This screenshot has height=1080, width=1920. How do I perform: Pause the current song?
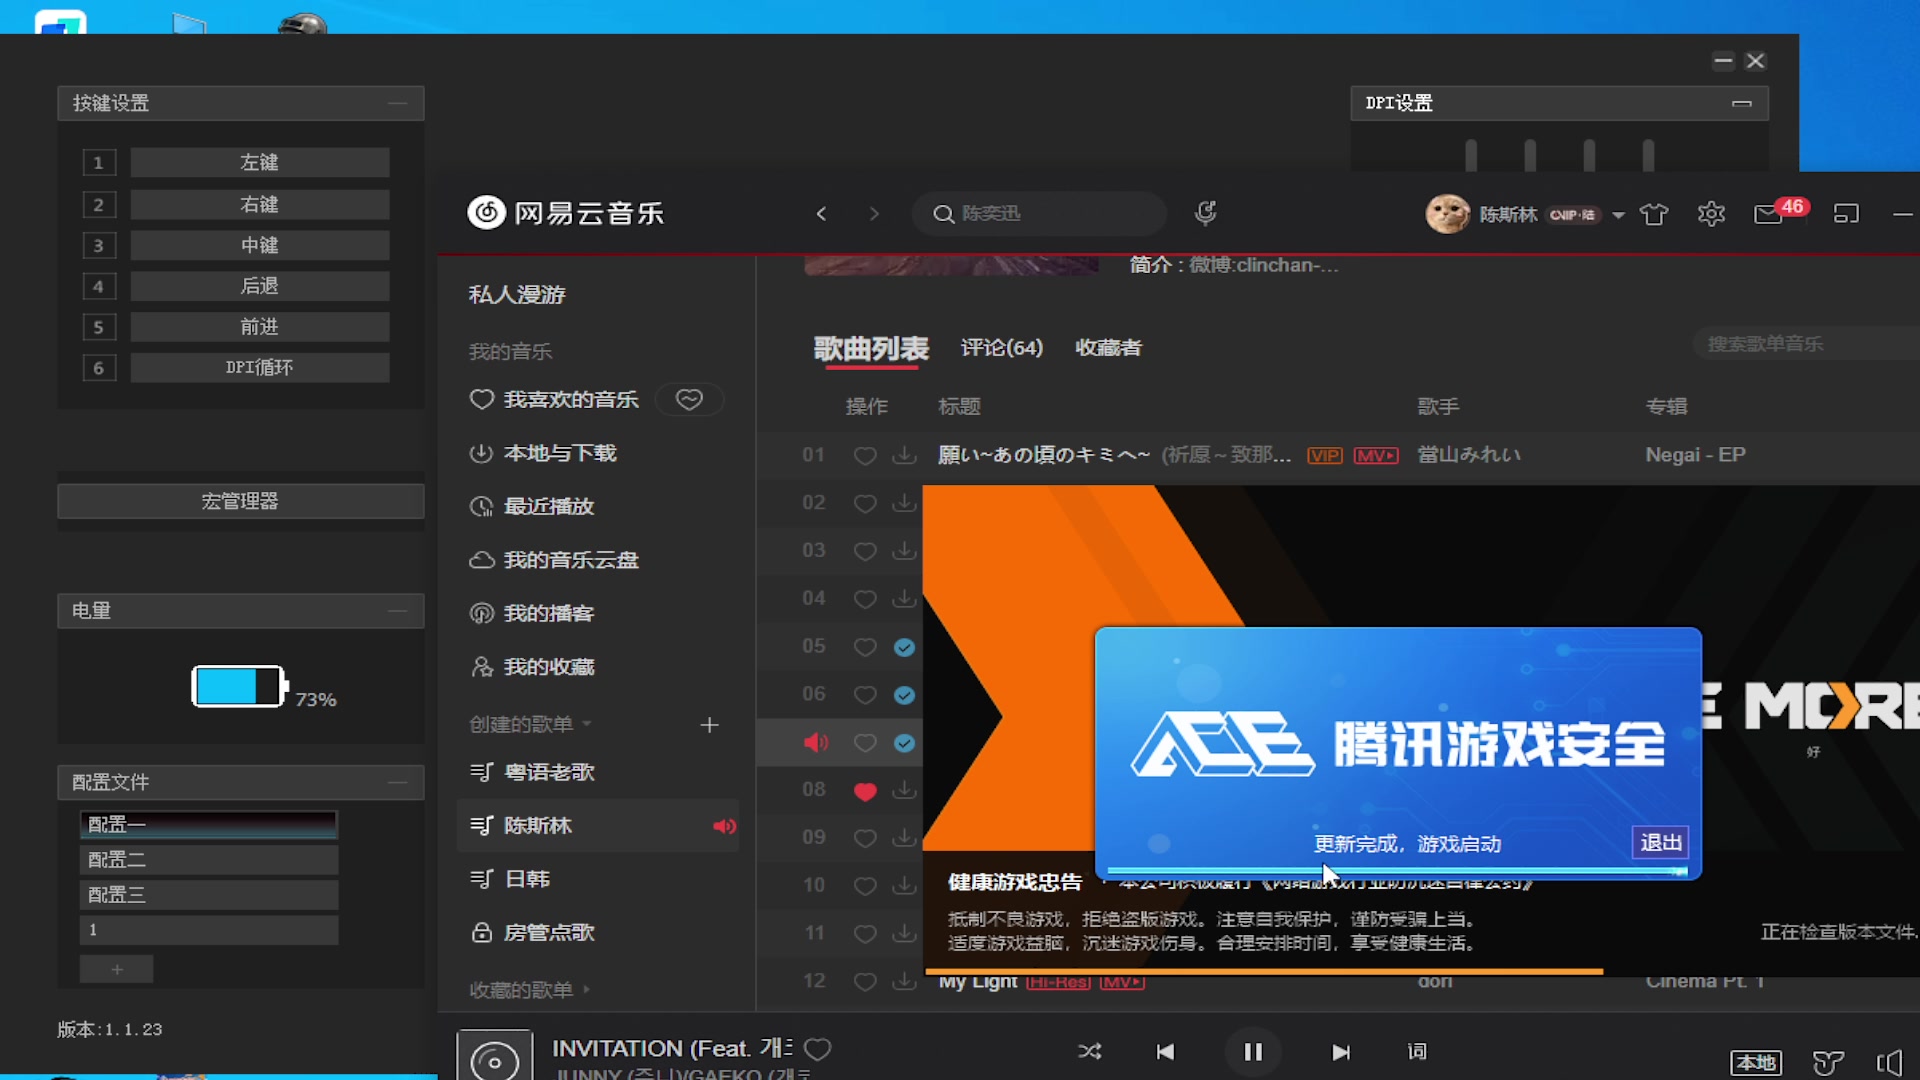pyautogui.click(x=1253, y=1051)
